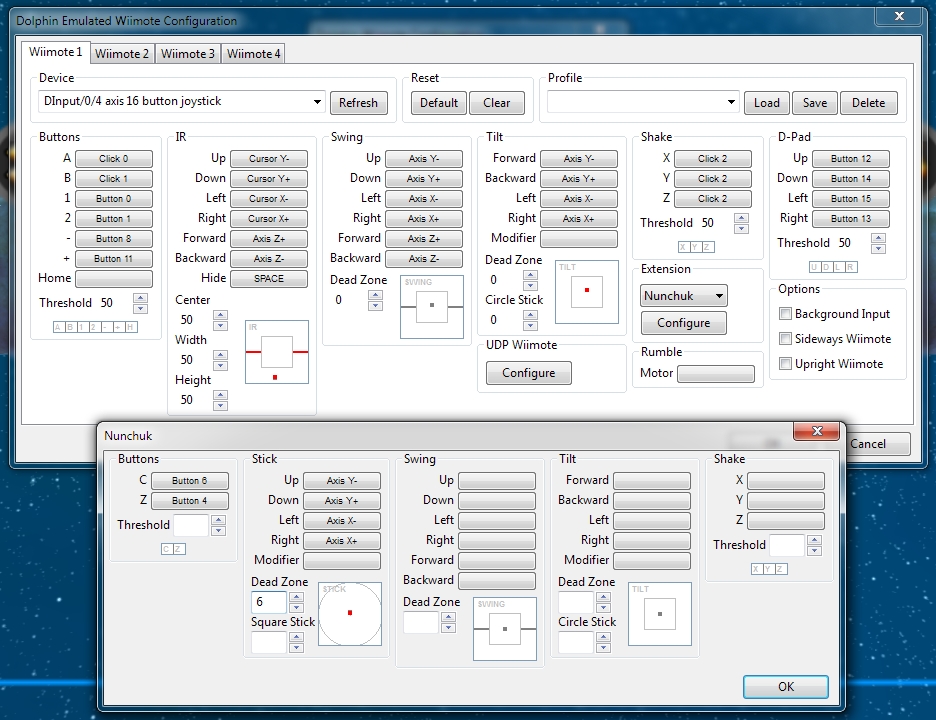Click Wiimote Swing Forward mapping Axis Z+
Screen dimensions: 936x720
click(x=424, y=239)
